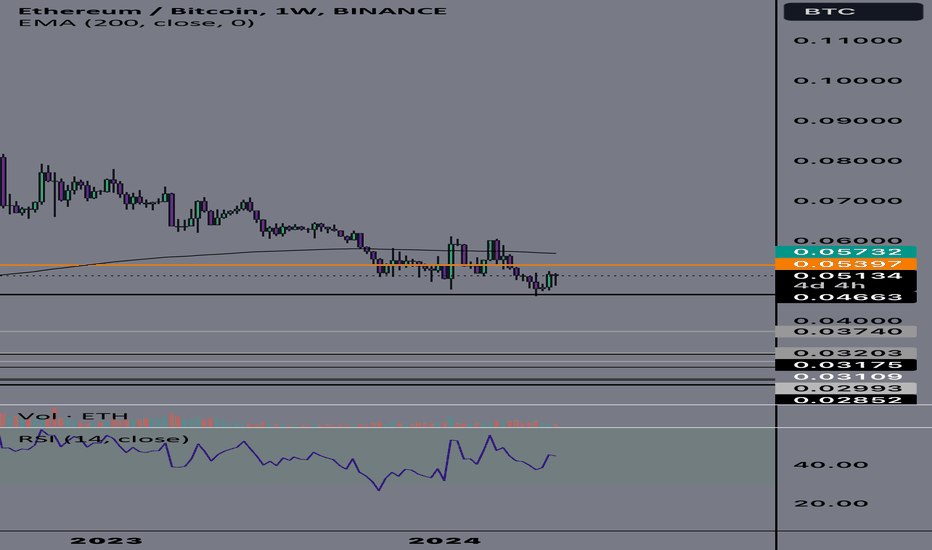Click the RSI (14, close) indicator label
This screenshot has width=932, height=550.
[x=103, y=439]
